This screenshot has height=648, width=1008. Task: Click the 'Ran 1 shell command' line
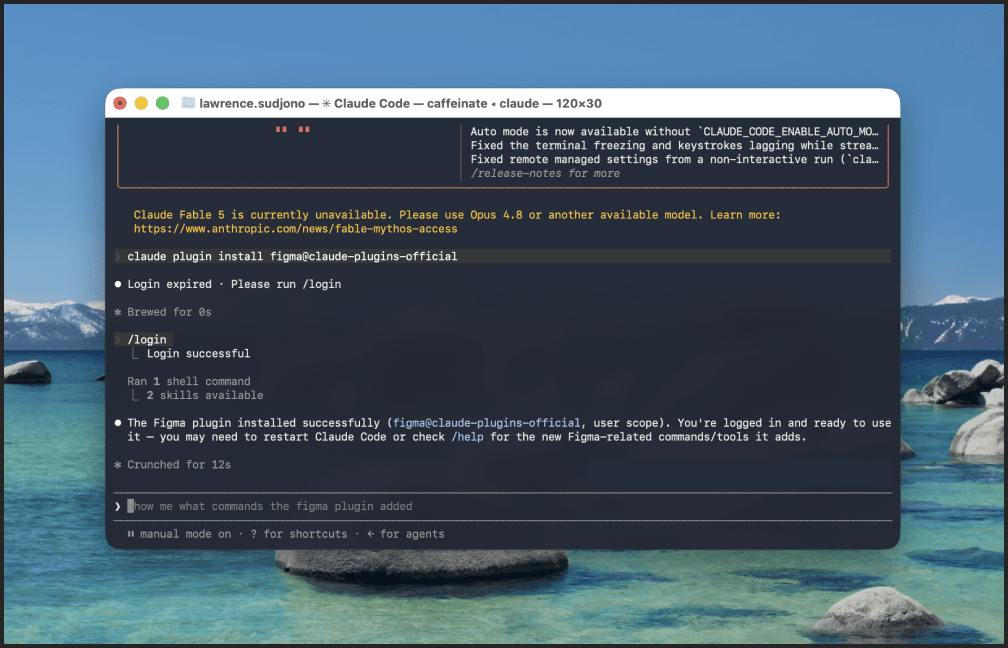coord(189,381)
